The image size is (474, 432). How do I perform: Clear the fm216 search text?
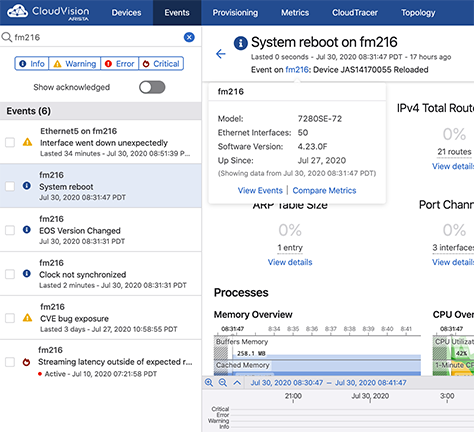pos(189,37)
